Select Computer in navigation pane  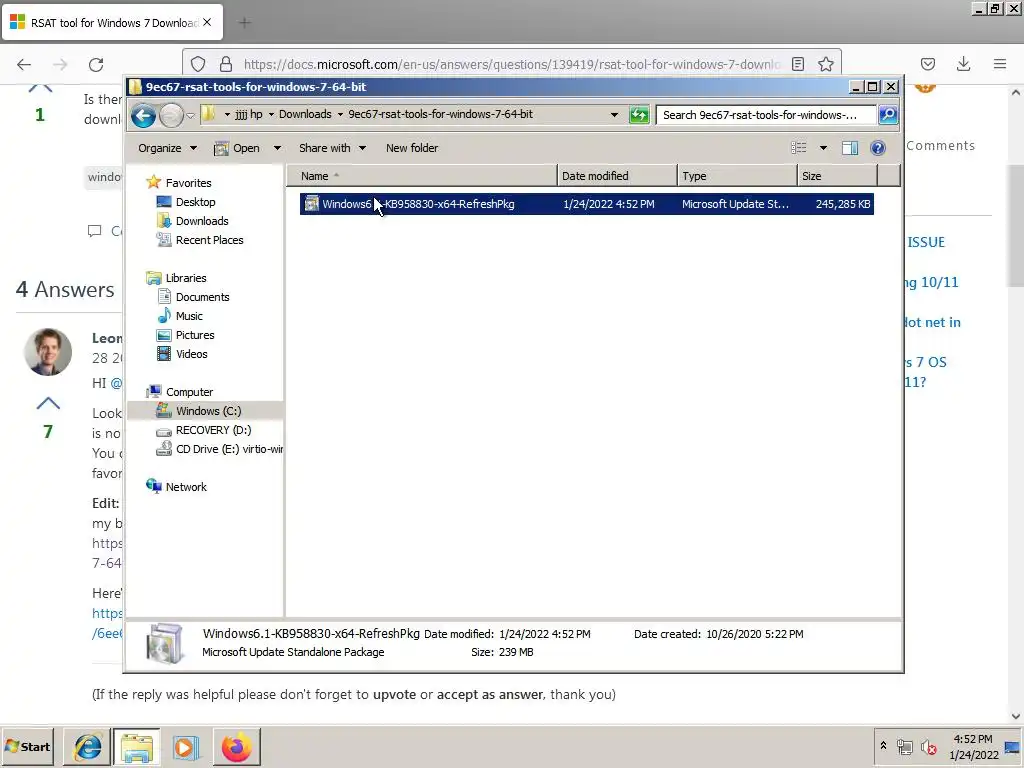tap(189, 392)
